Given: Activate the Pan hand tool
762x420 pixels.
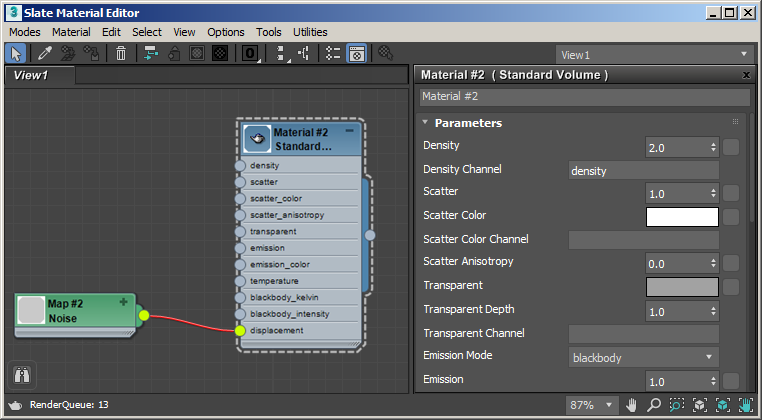Looking at the screenshot, I should point(631,404).
